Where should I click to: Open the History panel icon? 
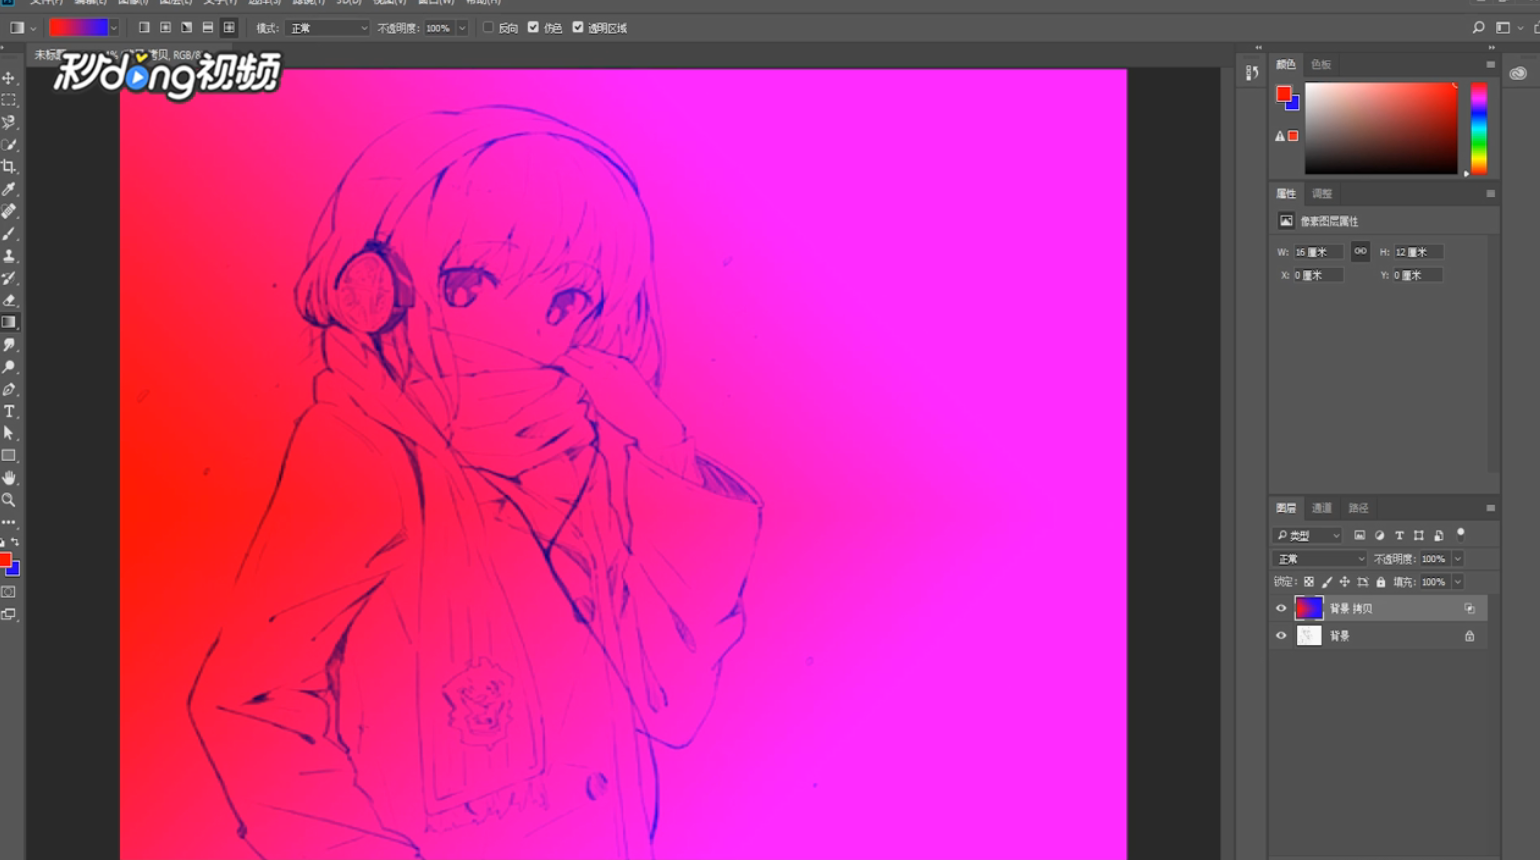click(x=1252, y=72)
